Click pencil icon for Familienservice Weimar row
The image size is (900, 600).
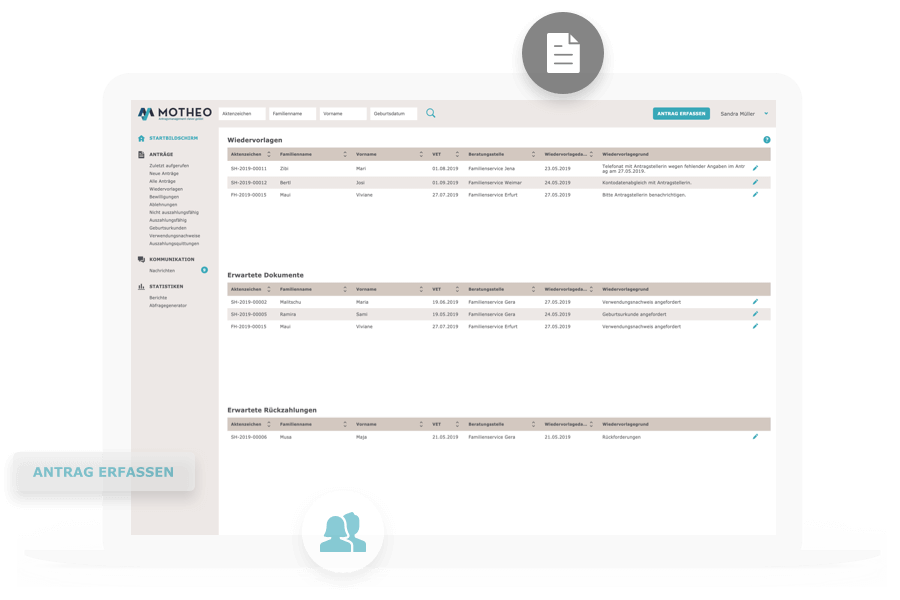755,182
